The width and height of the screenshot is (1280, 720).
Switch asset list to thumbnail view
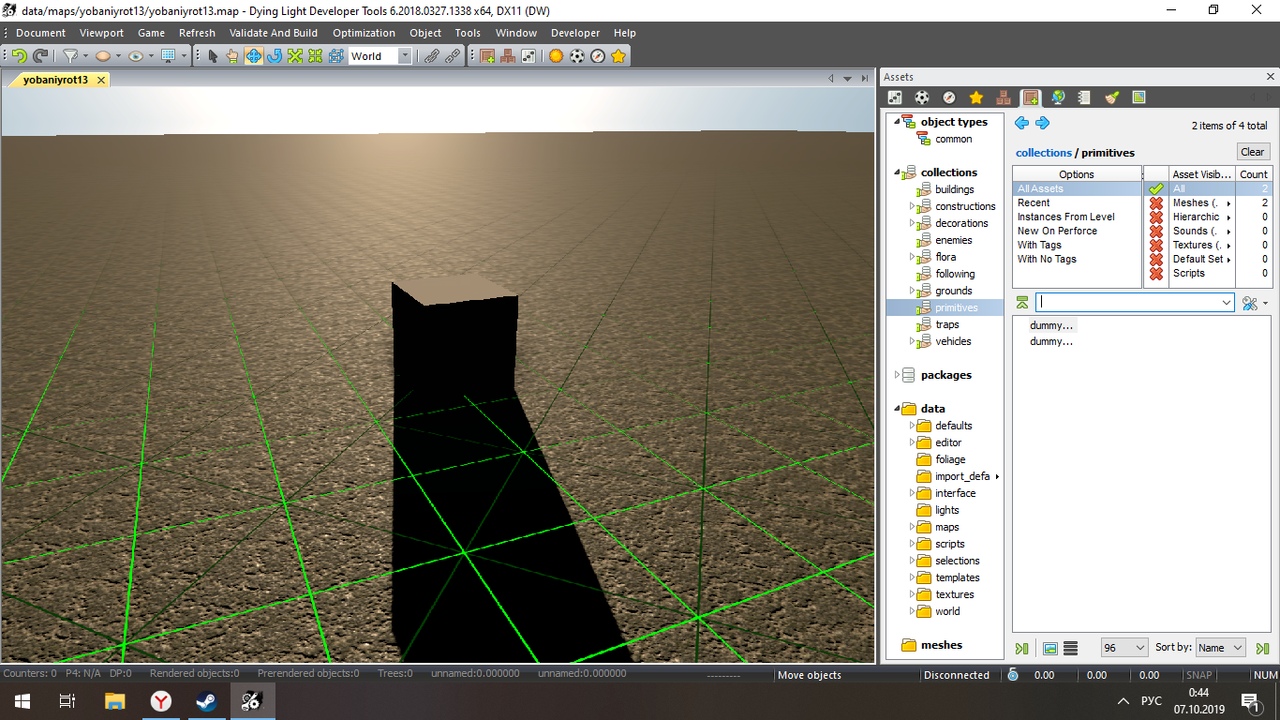(x=1050, y=648)
